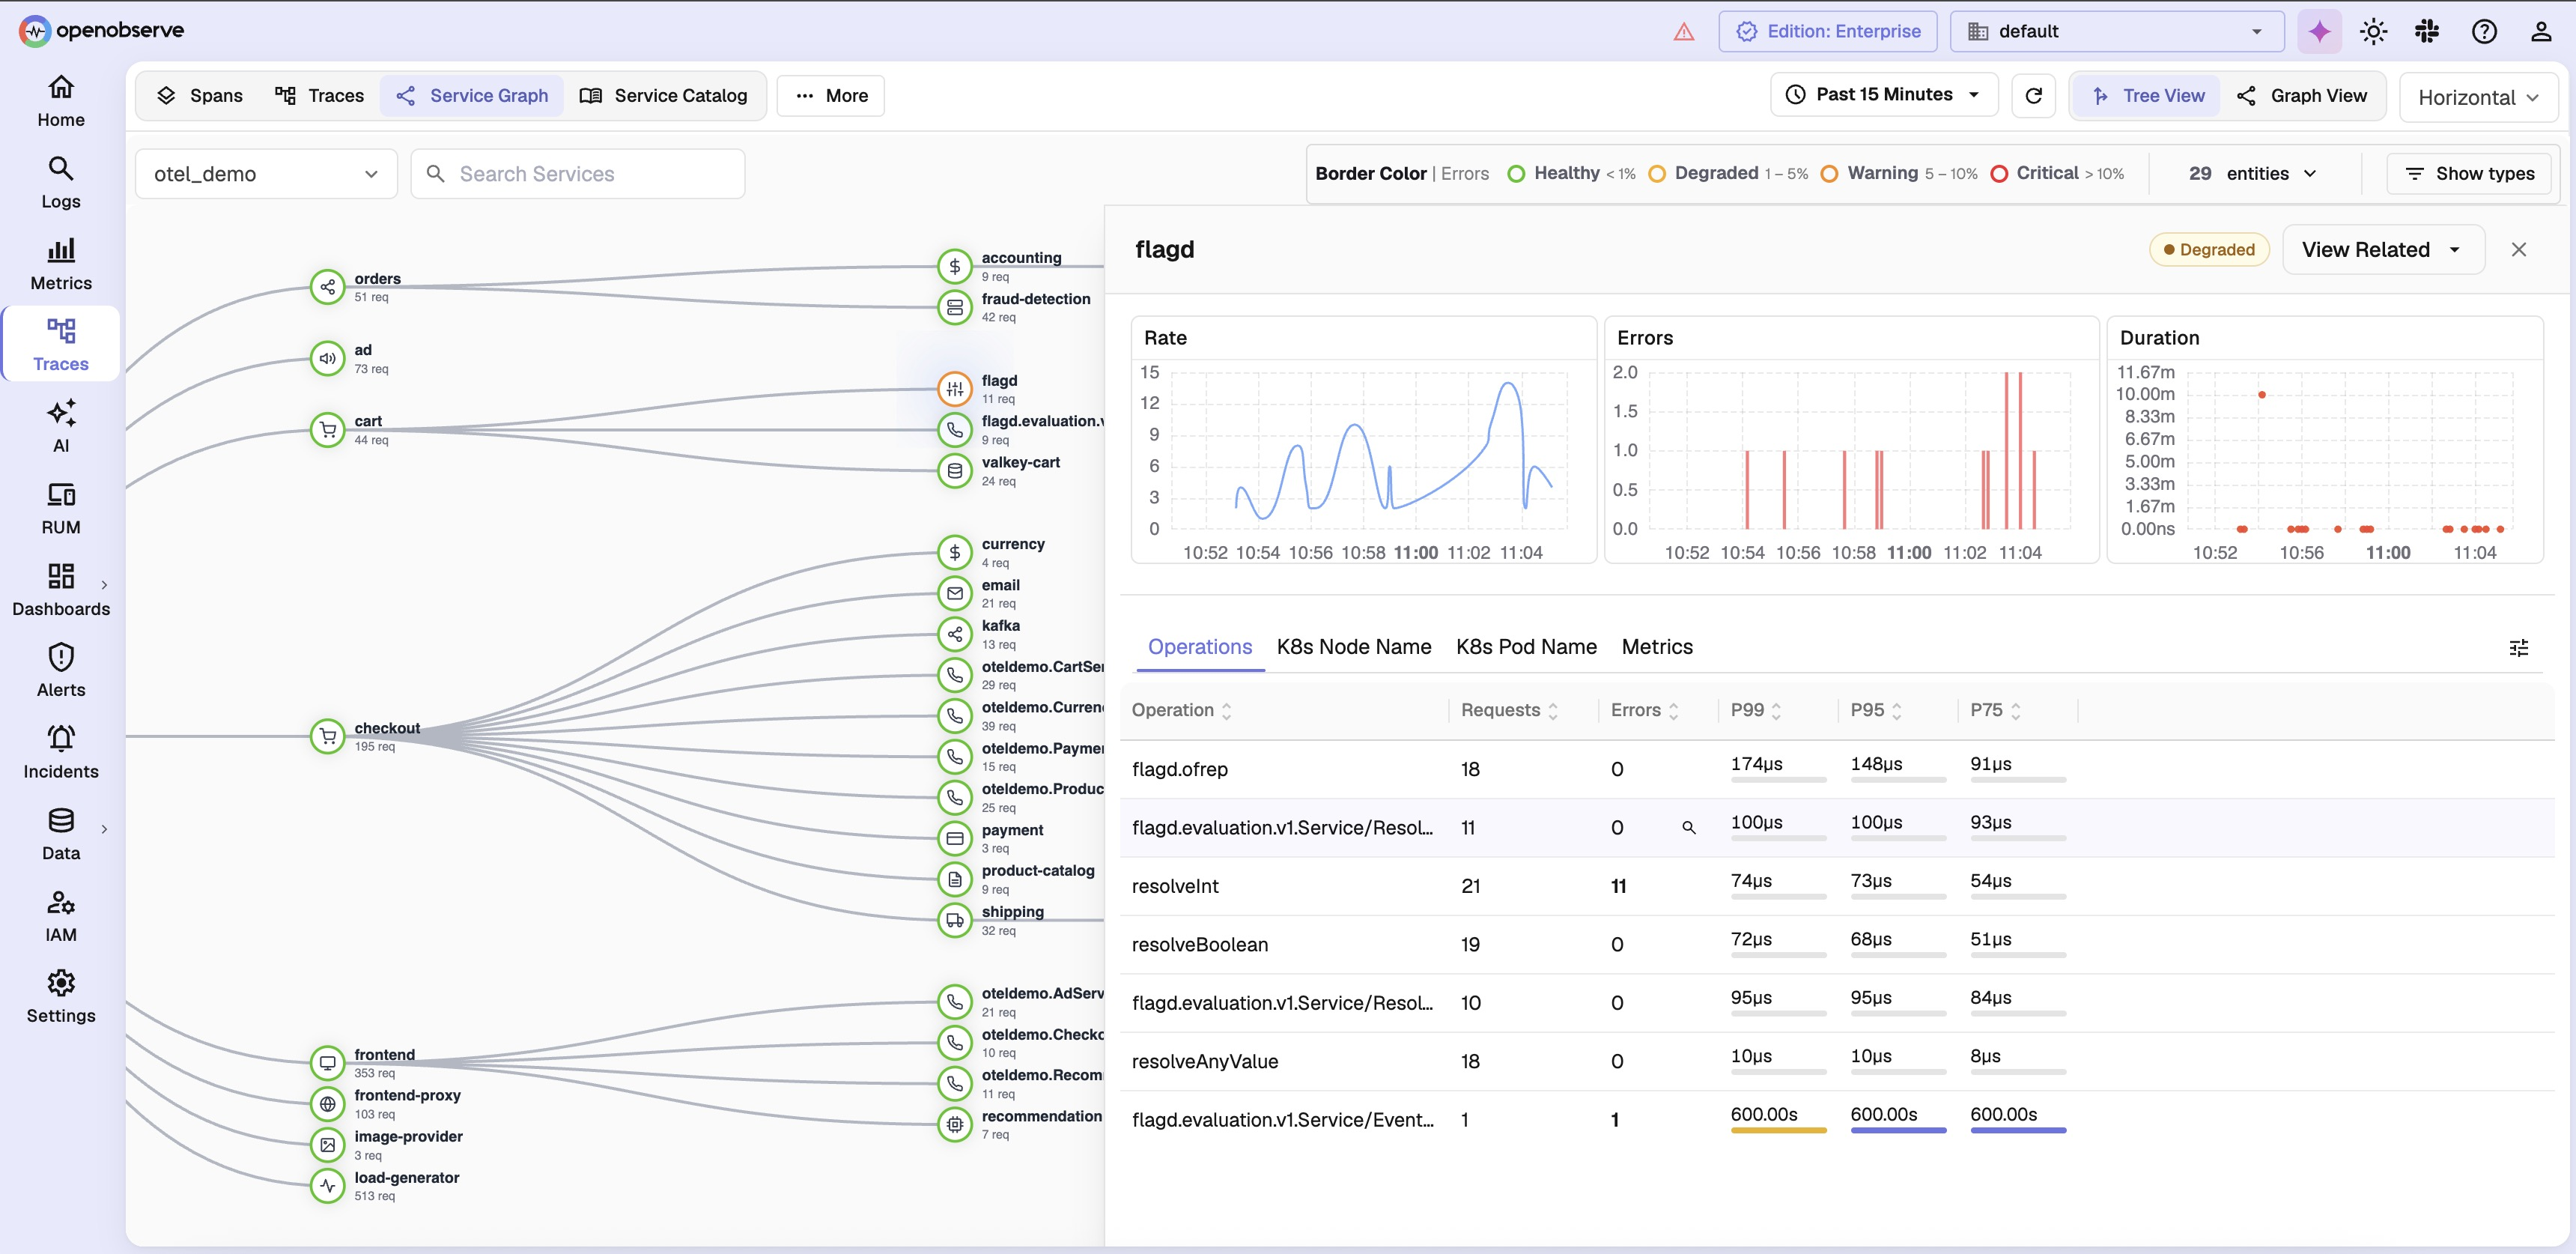
Task: Toggle light/dark theme sun icon
Action: [x=2374, y=32]
